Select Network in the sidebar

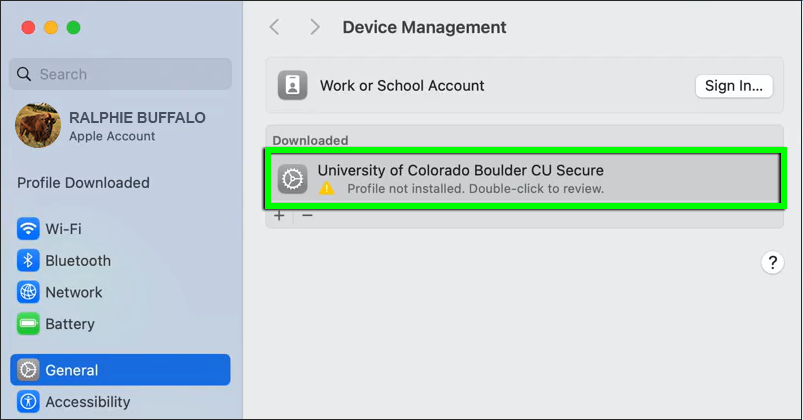click(x=74, y=293)
